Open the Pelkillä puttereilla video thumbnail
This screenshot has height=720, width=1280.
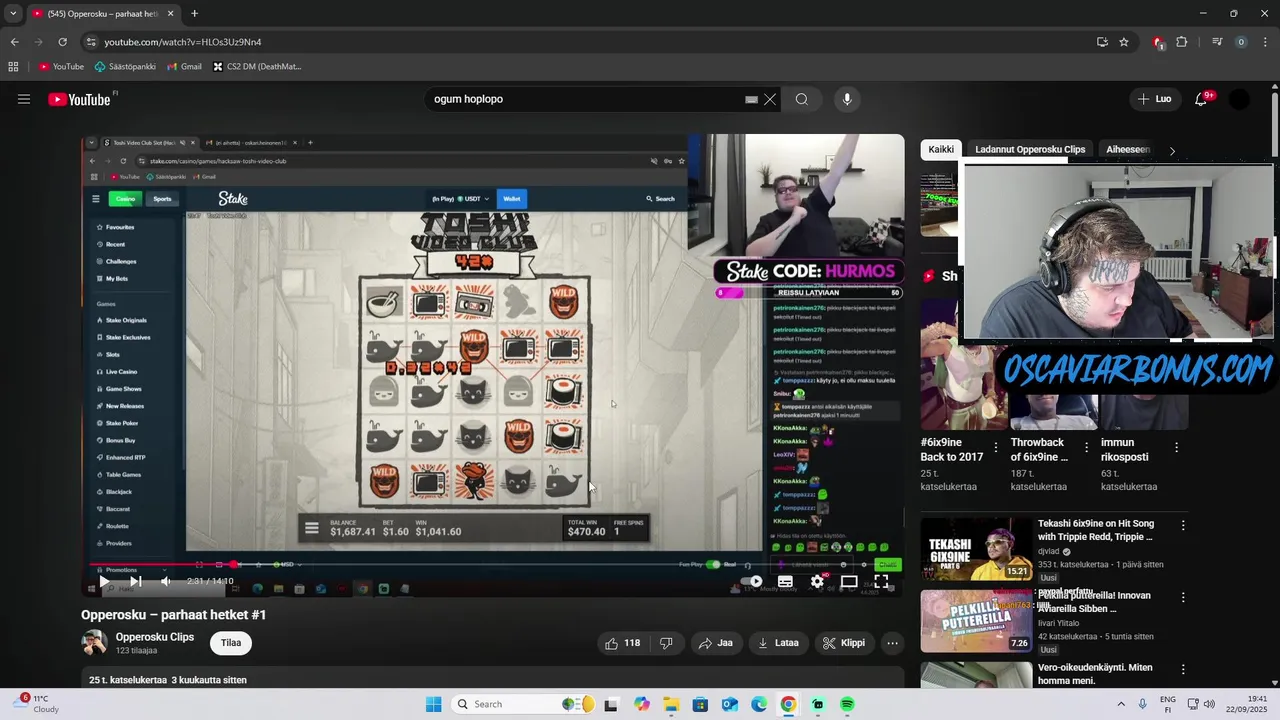[x=976, y=620]
